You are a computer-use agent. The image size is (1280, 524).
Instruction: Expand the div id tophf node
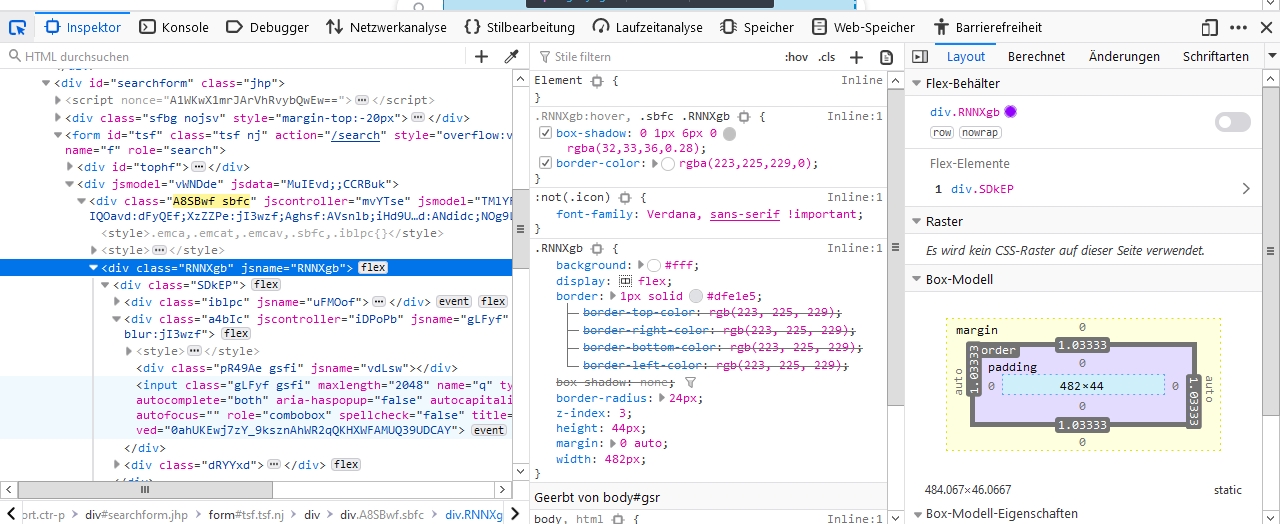[x=70, y=166]
